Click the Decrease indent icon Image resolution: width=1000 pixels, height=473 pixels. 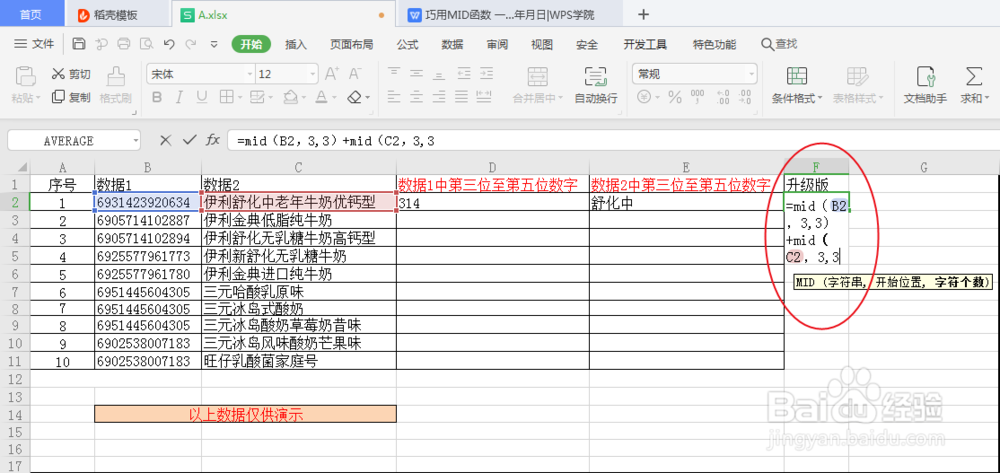tap(464, 74)
